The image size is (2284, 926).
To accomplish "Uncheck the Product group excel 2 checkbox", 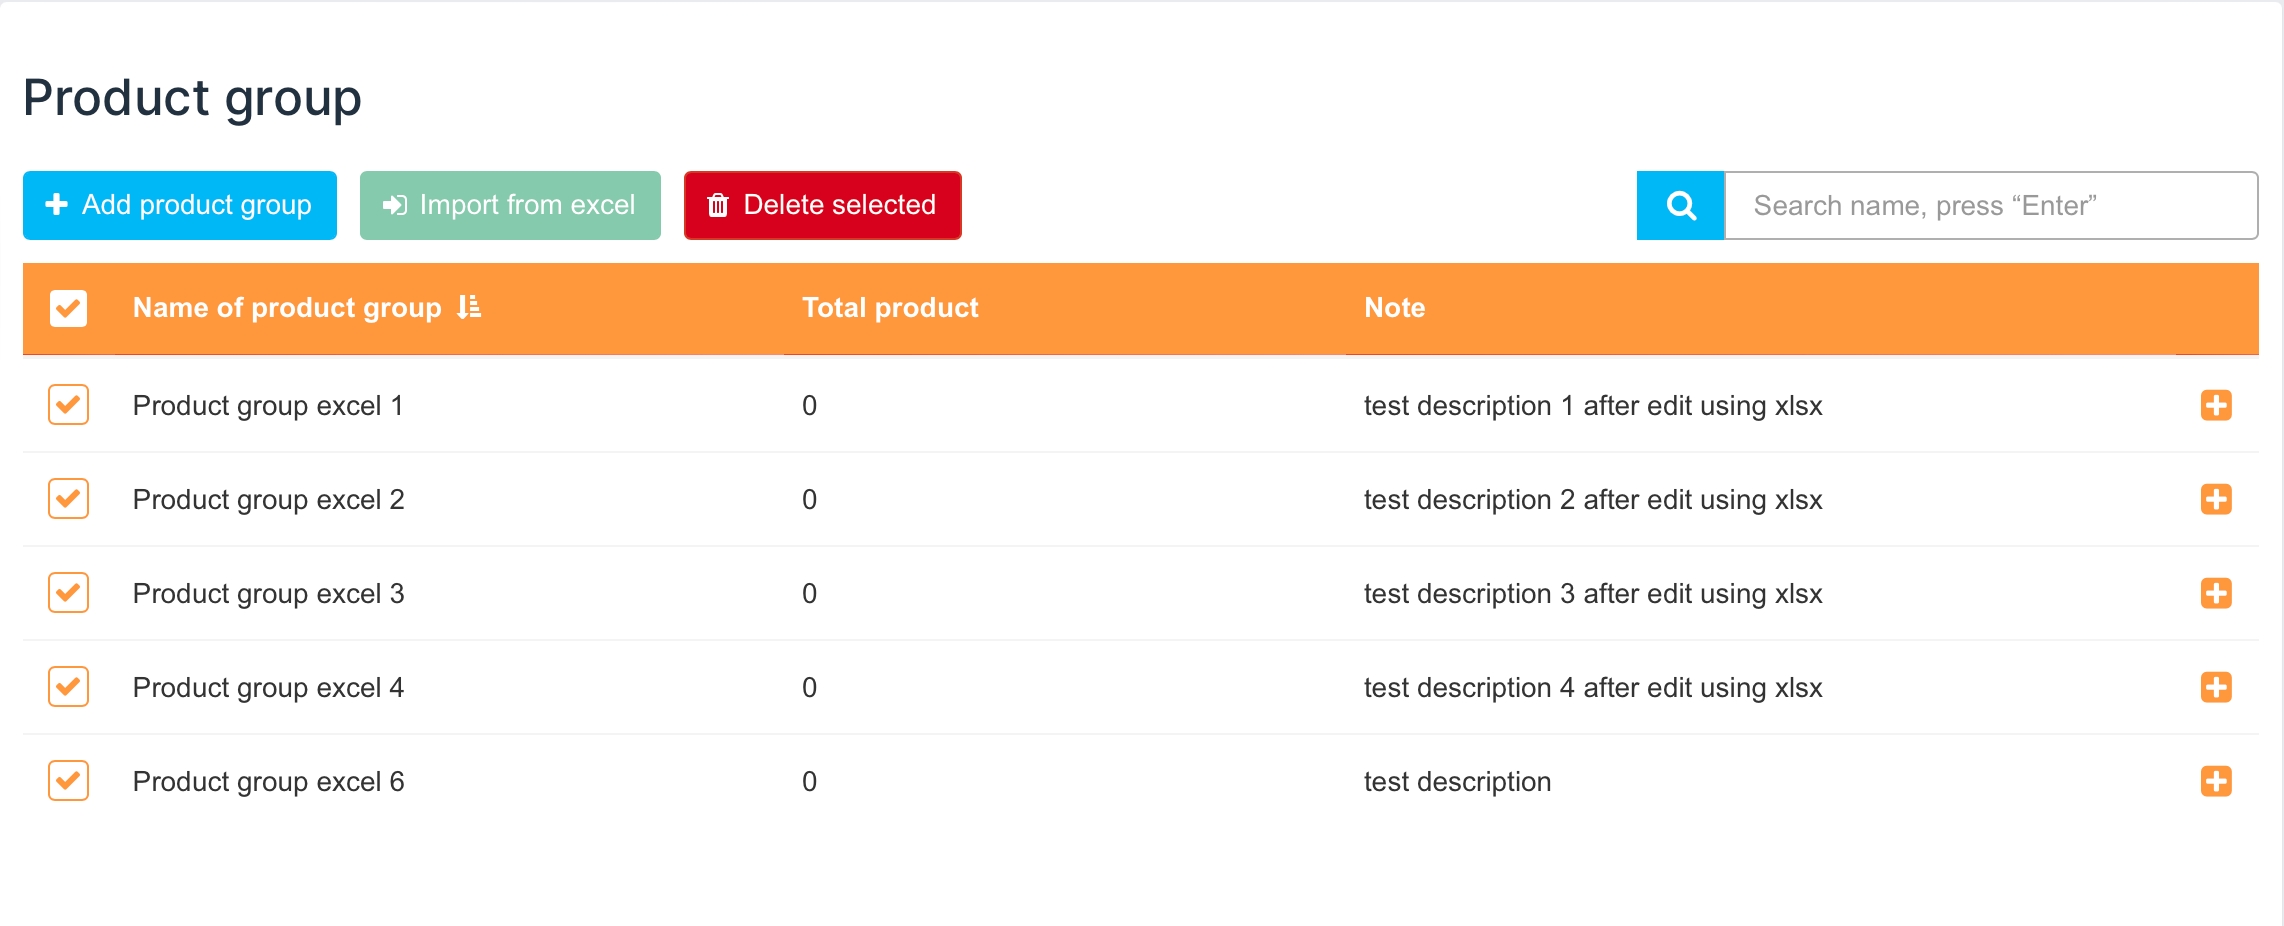I will point(69,499).
